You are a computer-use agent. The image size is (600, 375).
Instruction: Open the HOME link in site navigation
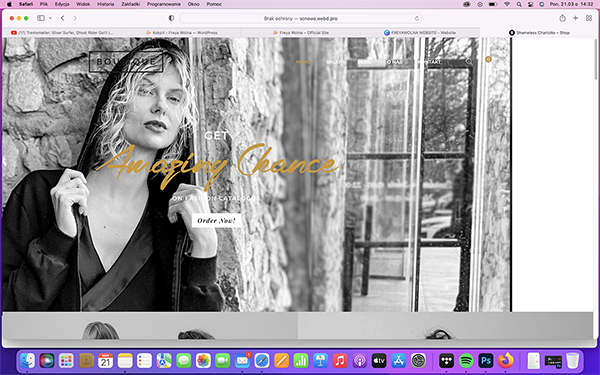(x=303, y=62)
